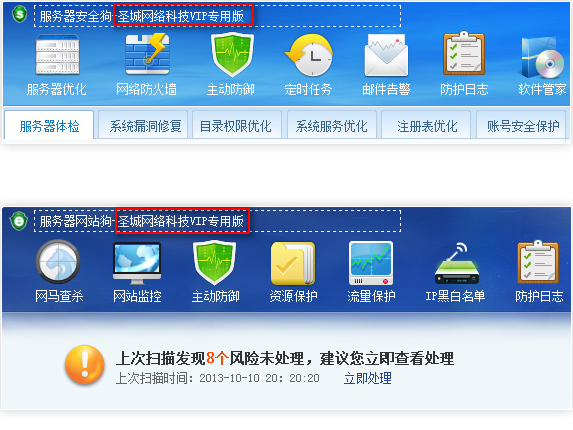Open 防护日志 clipboard in 服务器网站狗 toolbar
This screenshot has height=430, width=573.
tap(538, 262)
